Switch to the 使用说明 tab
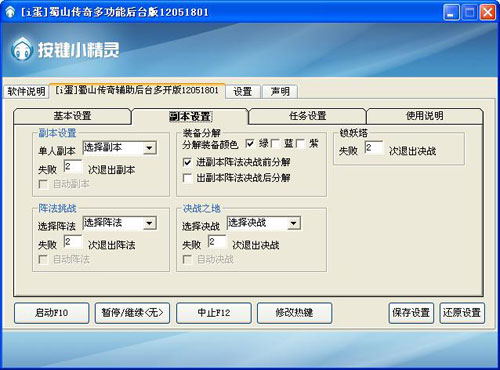Screen dimensions: 500x370 pos(424,116)
